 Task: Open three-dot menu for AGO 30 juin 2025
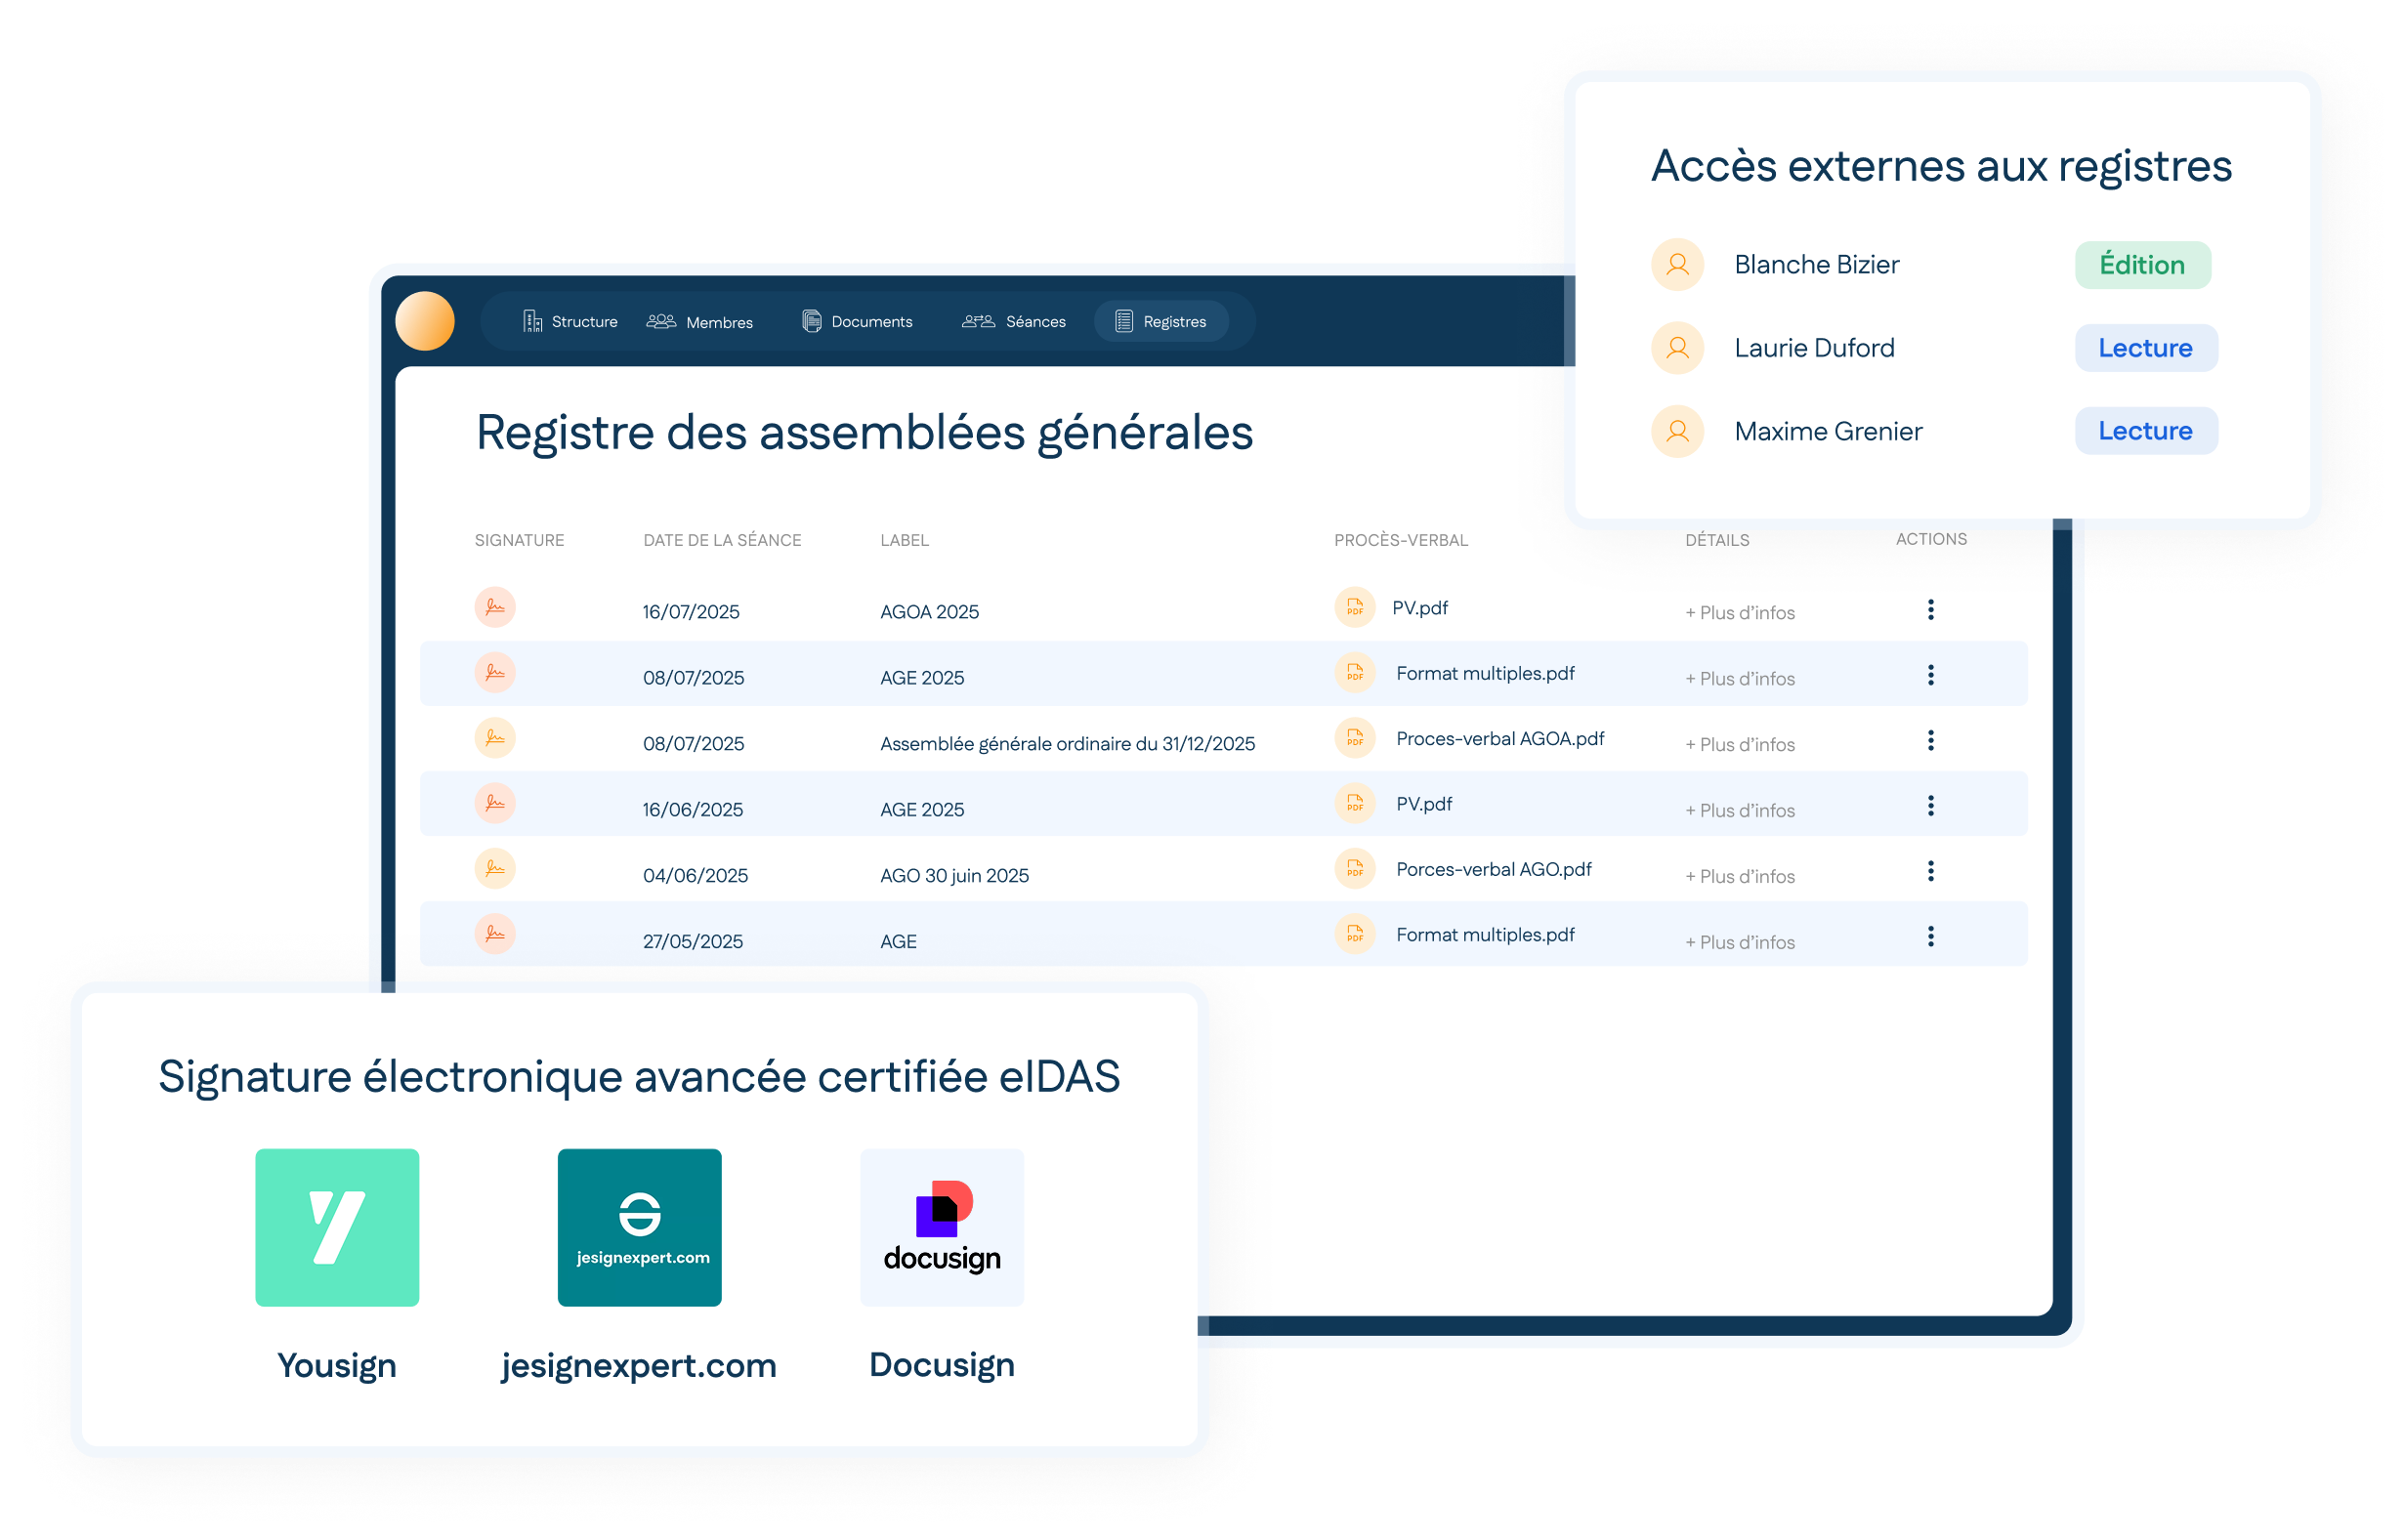pos(1930,871)
